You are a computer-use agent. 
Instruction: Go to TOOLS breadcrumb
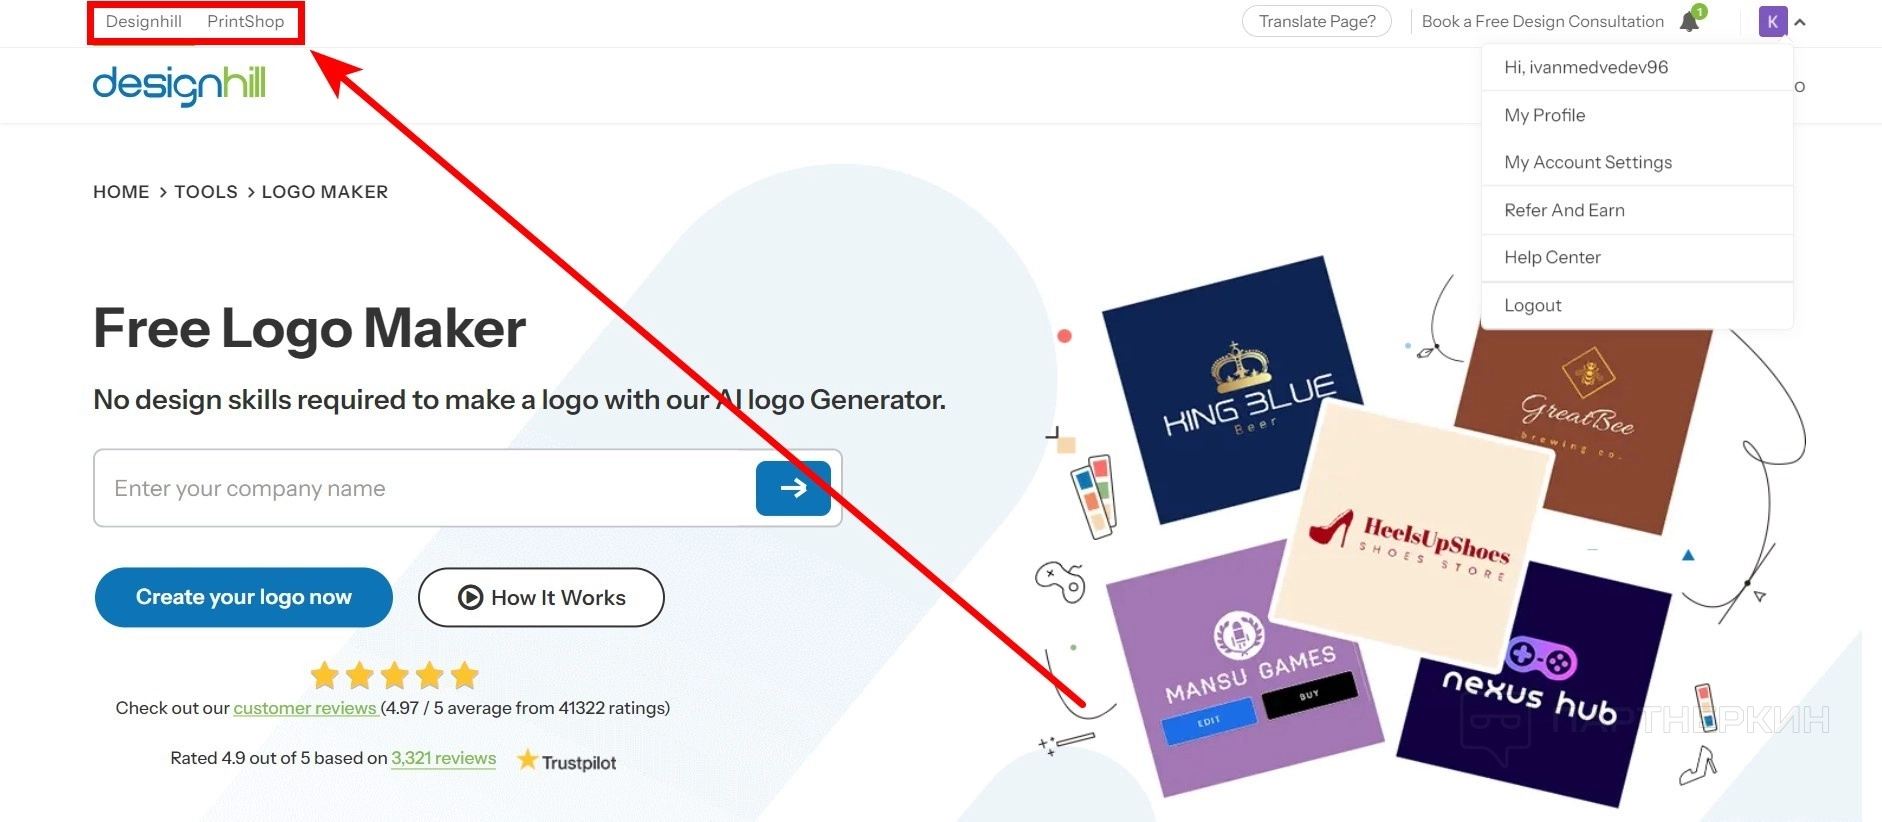click(206, 192)
